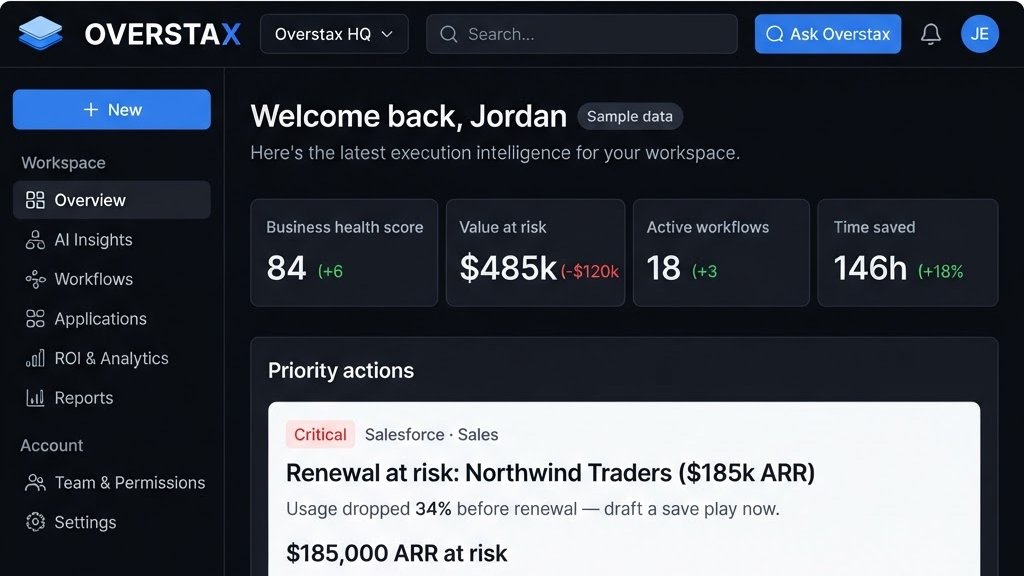Create a new item with New button
1024x576 pixels.
pyautogui.click(x=112, y=109)
